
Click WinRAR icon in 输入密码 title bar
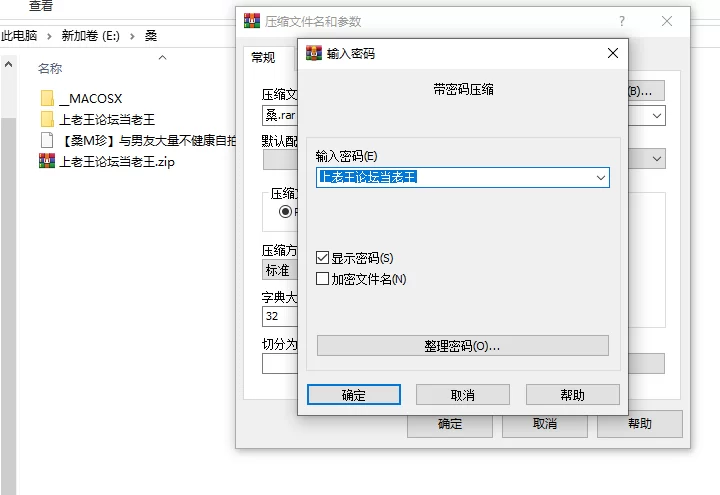pos(313,54)
